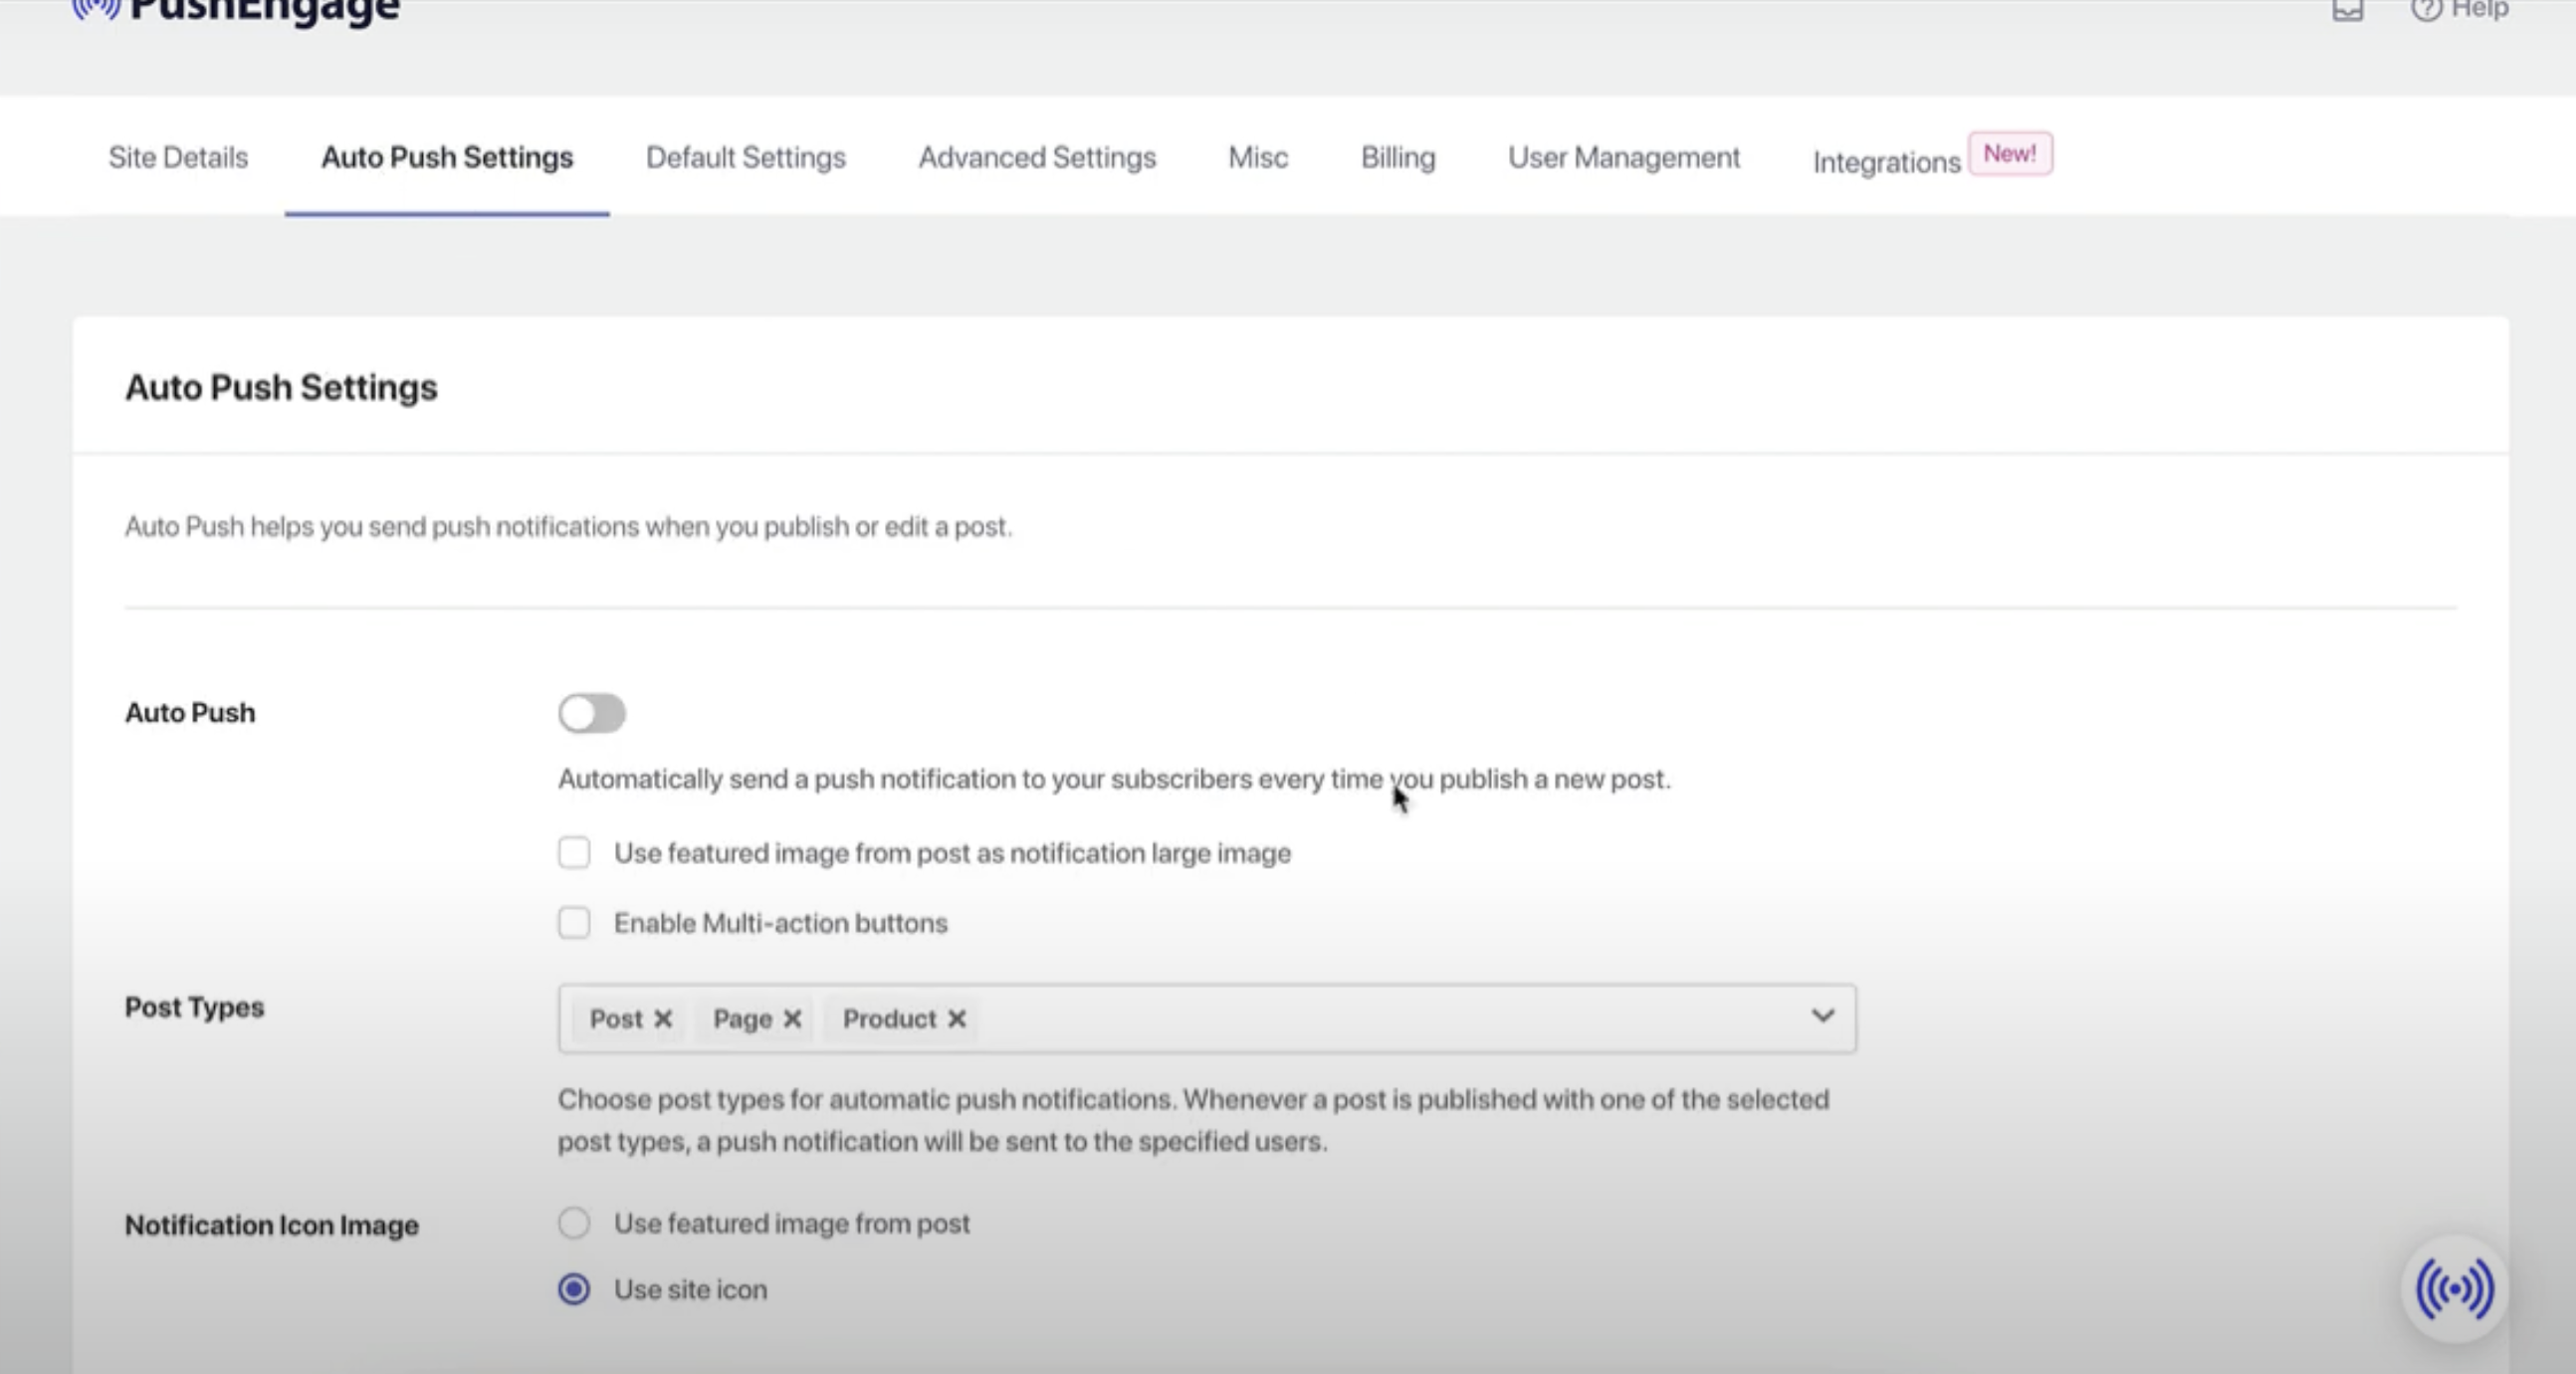Expand Post Types dropdown chevron

(1822, 1017)
